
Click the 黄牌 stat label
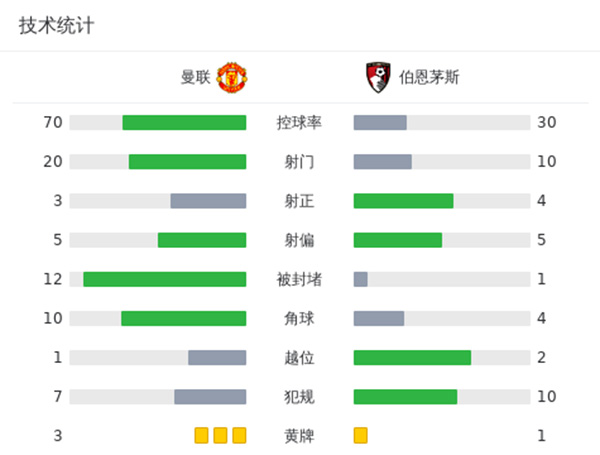click(299, 435)
